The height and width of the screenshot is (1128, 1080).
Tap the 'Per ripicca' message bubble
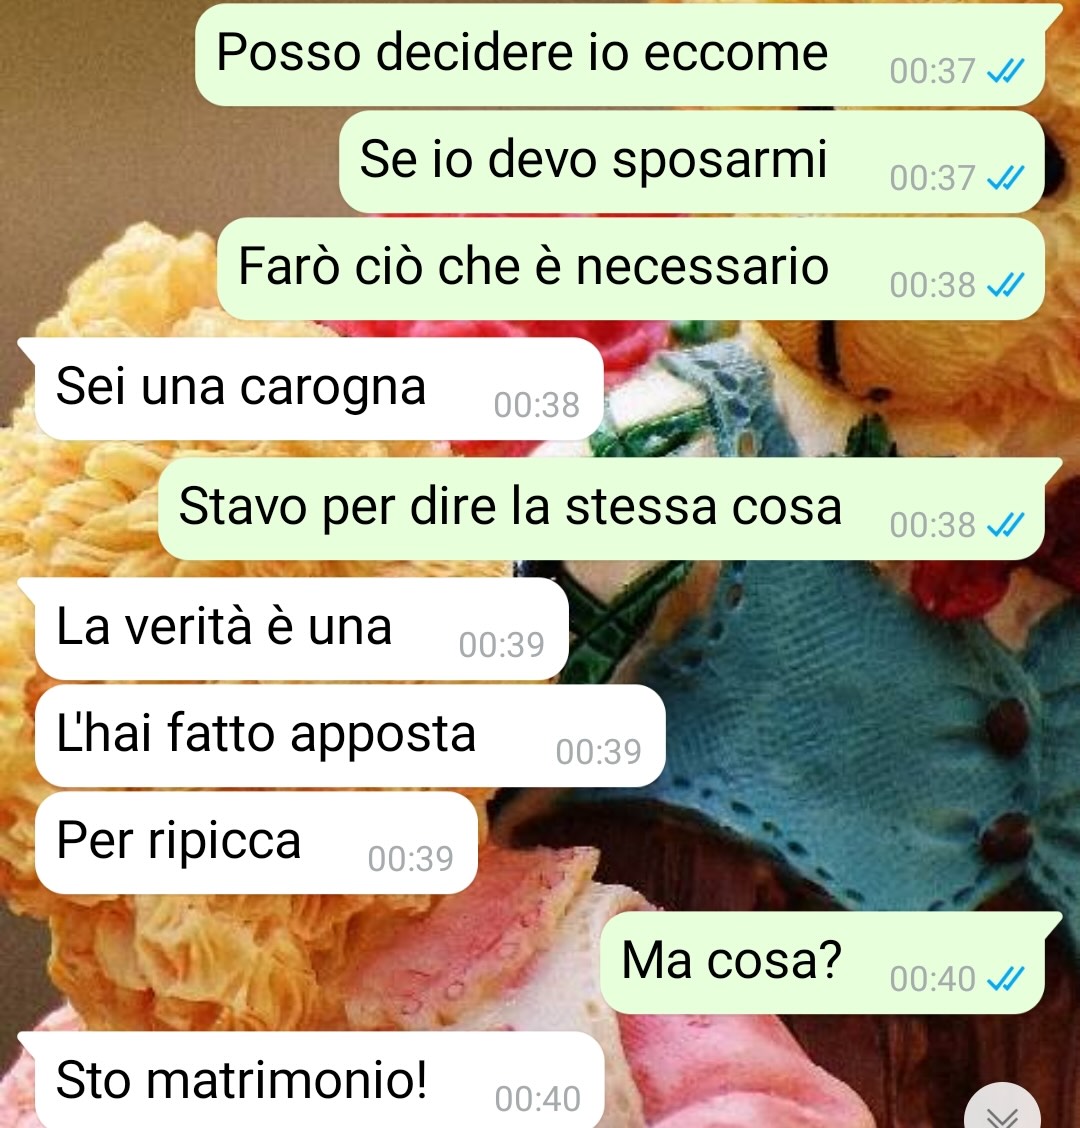click(x=257, y=842)
